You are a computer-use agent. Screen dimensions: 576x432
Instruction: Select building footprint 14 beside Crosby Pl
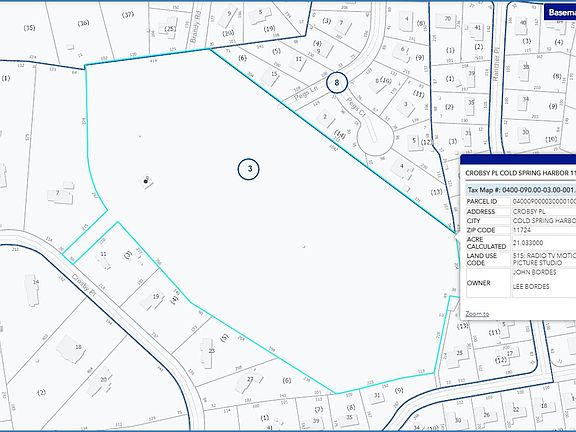pos(32,289)
